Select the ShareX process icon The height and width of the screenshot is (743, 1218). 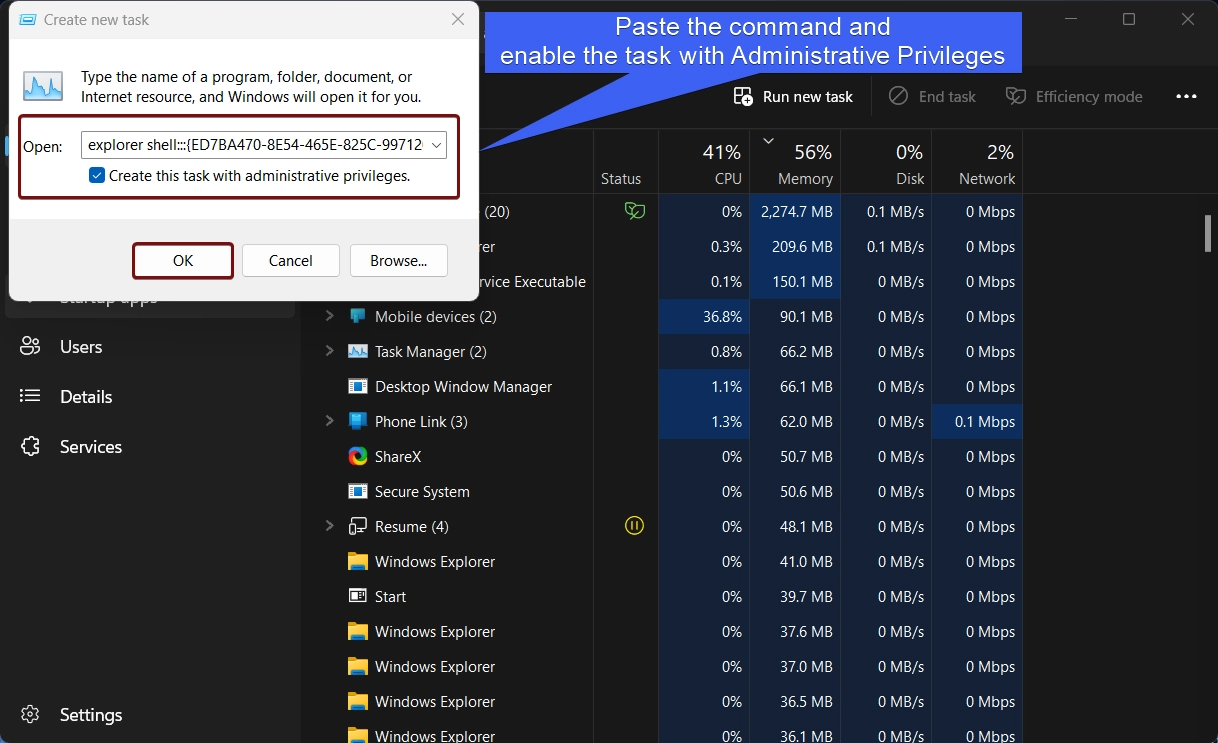pos(358,456)
